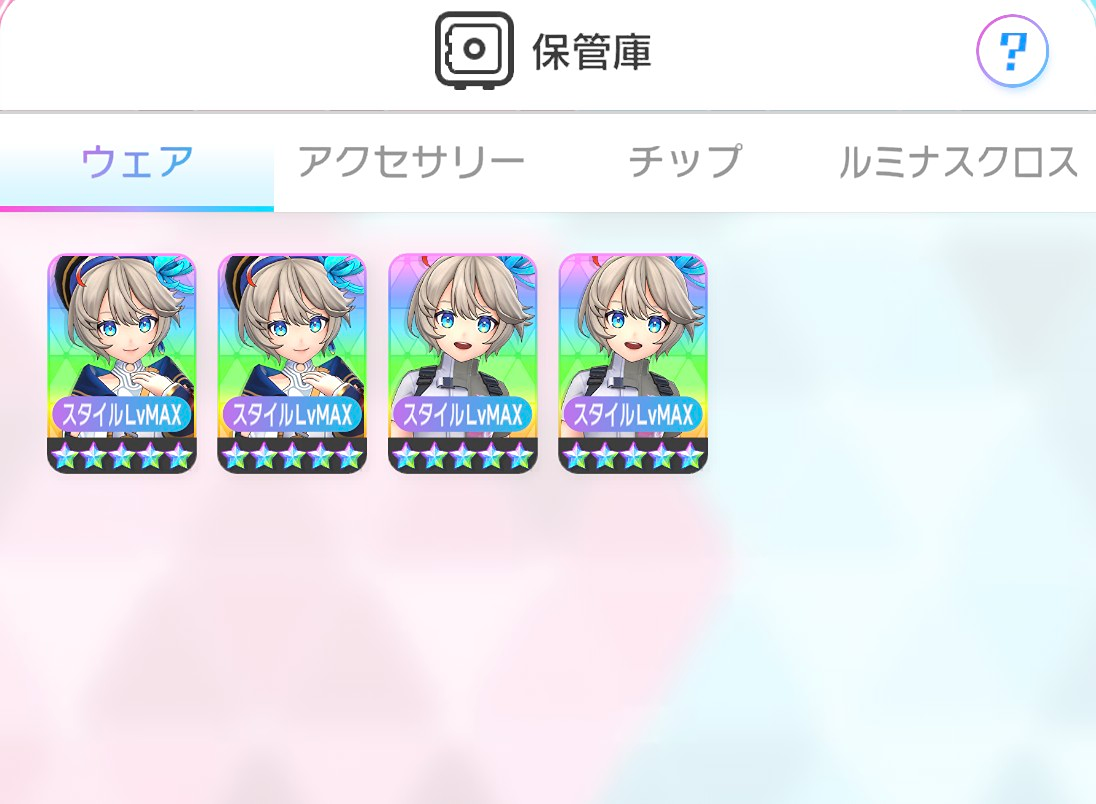Switch to the アクセサリー tab

click(411, 162)
